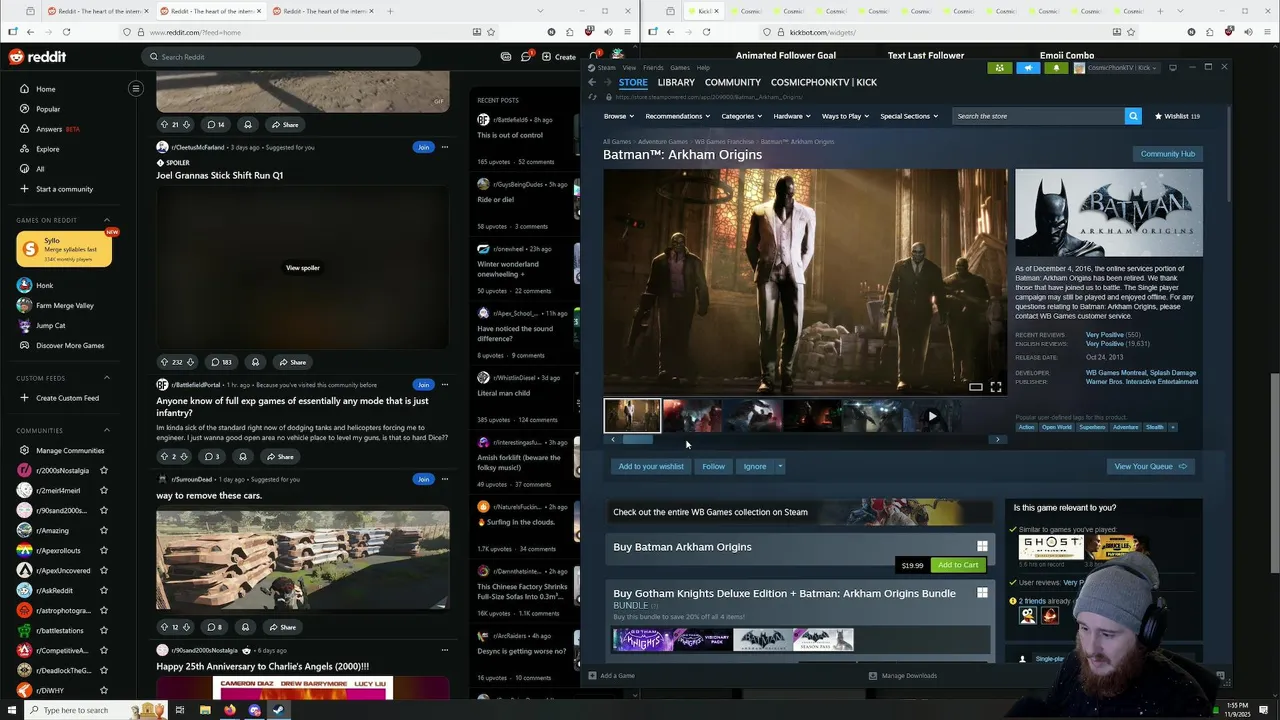Upvote the Joel Grannas Stick Shift post
This screenshot has height=720, width=1280.
164,362
